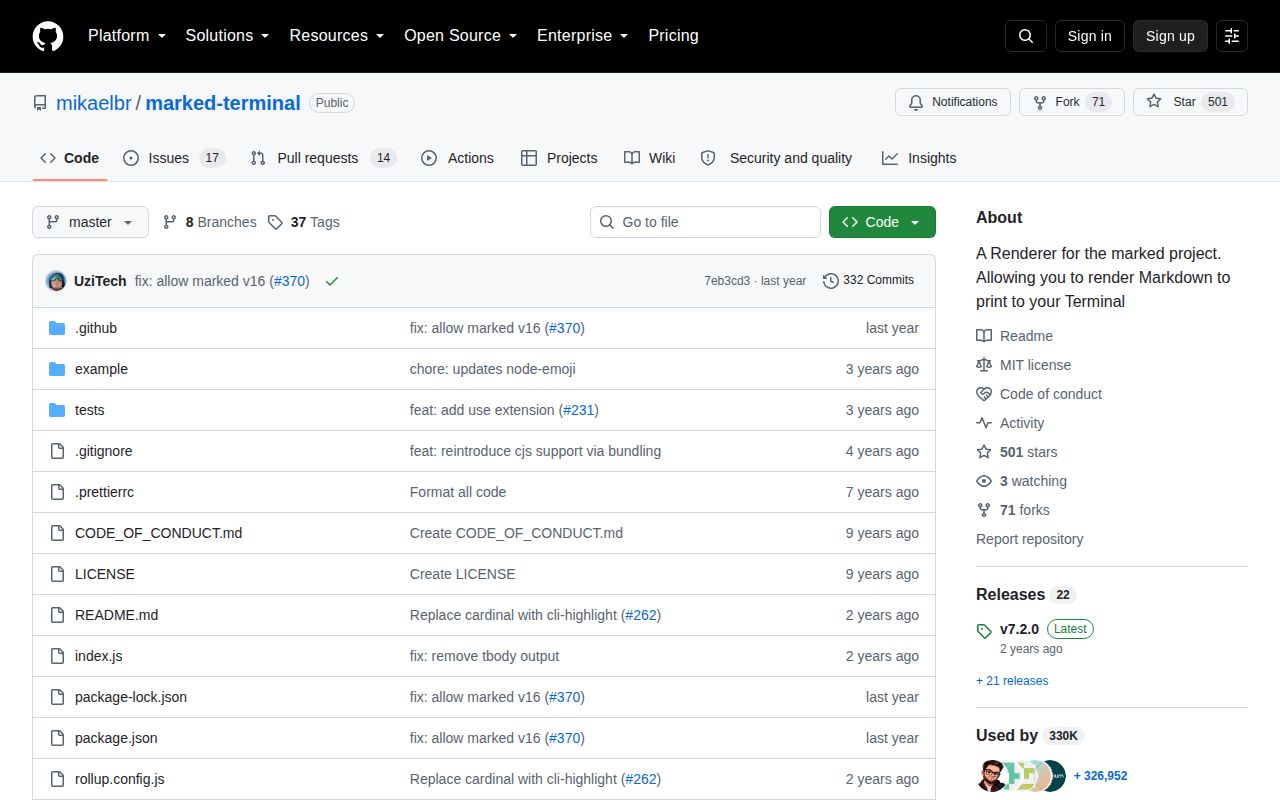Viewport: 1280px width, 800px height.
Task: Click the eye icon beside 3 watching
Action: 984,481
